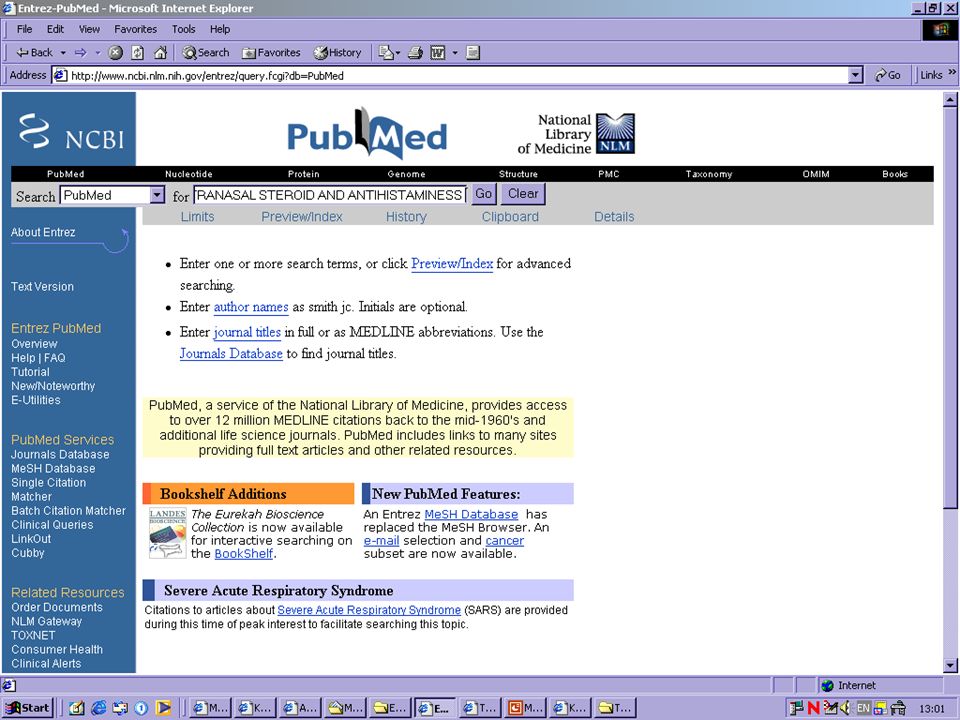
Task: Open the Tools menu
Action: click(x=183, y=29)
